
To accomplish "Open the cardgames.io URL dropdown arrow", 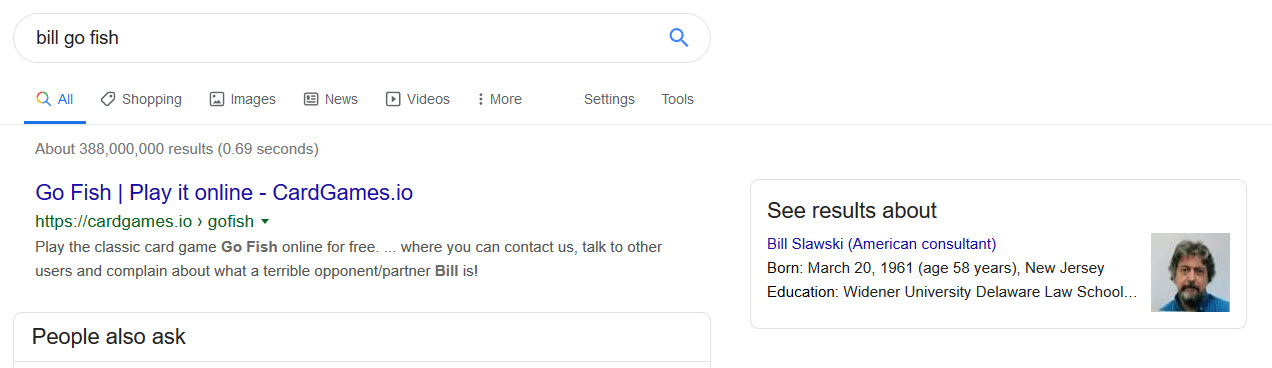I will (x=265, y=221).
